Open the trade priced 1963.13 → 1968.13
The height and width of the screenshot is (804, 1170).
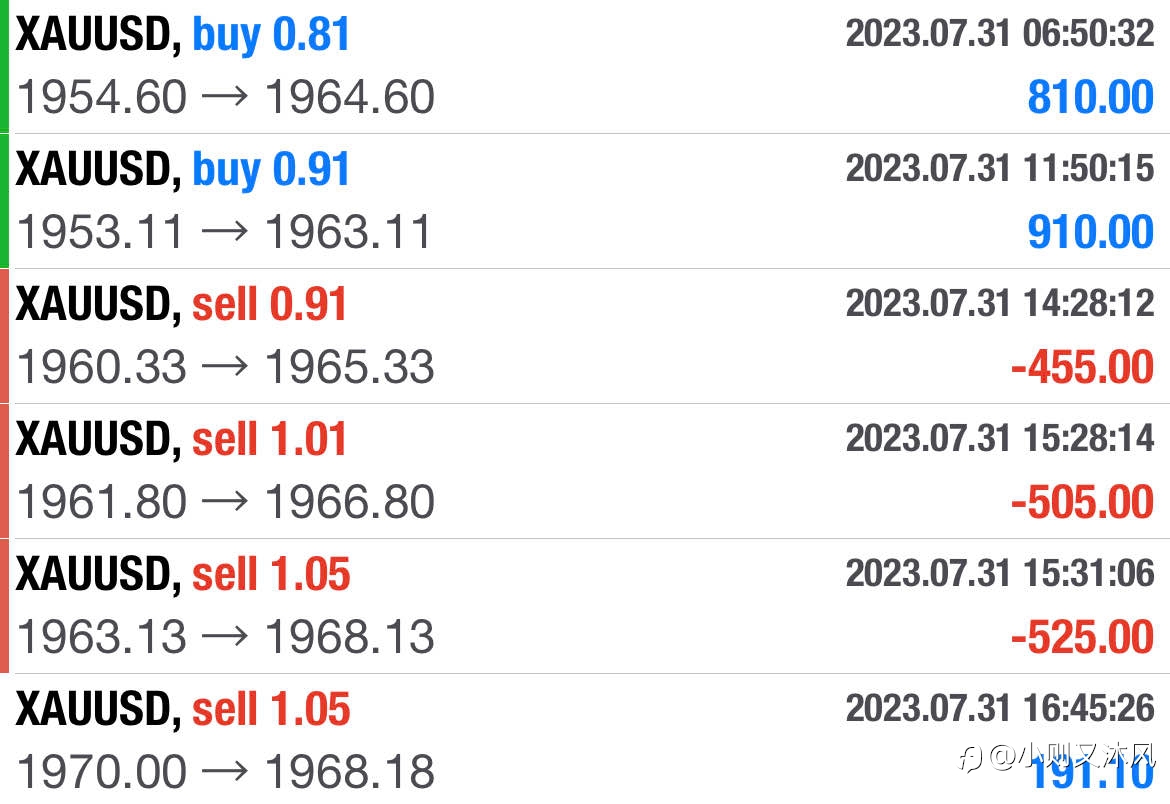[585, 606]
